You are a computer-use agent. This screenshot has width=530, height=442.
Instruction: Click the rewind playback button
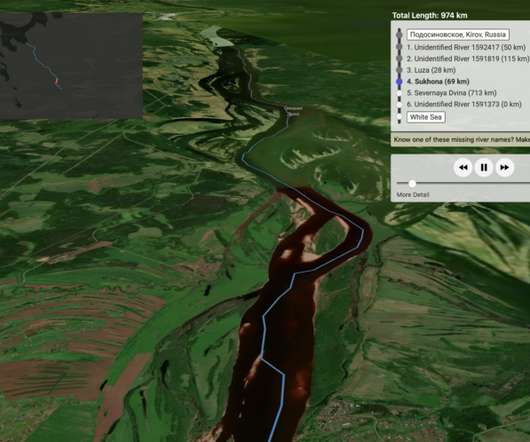point(463,167)
